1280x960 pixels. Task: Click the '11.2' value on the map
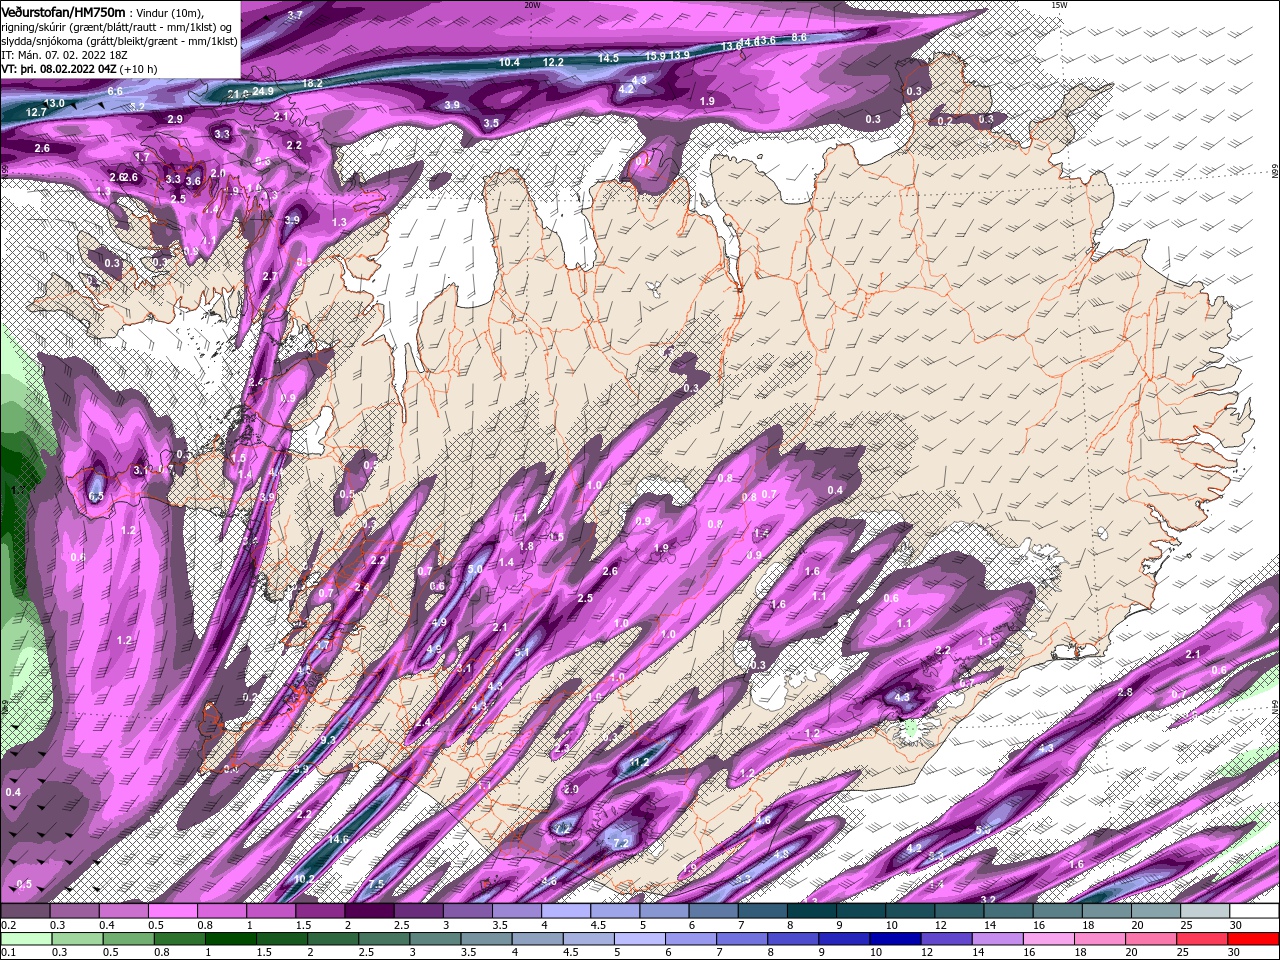[x=640, y=763]
